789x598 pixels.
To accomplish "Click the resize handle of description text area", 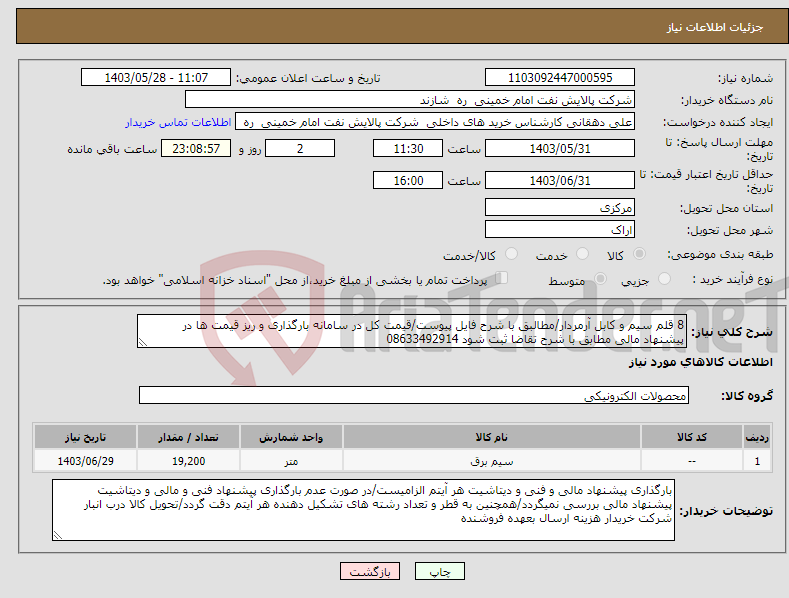I will [142, 342].
